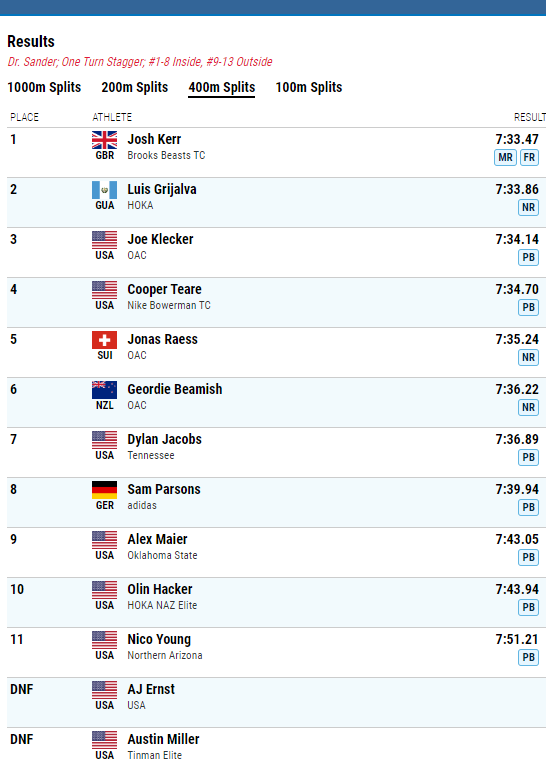
Task: Open Cooper Teare's athlete link
Action: coord(164,290)
